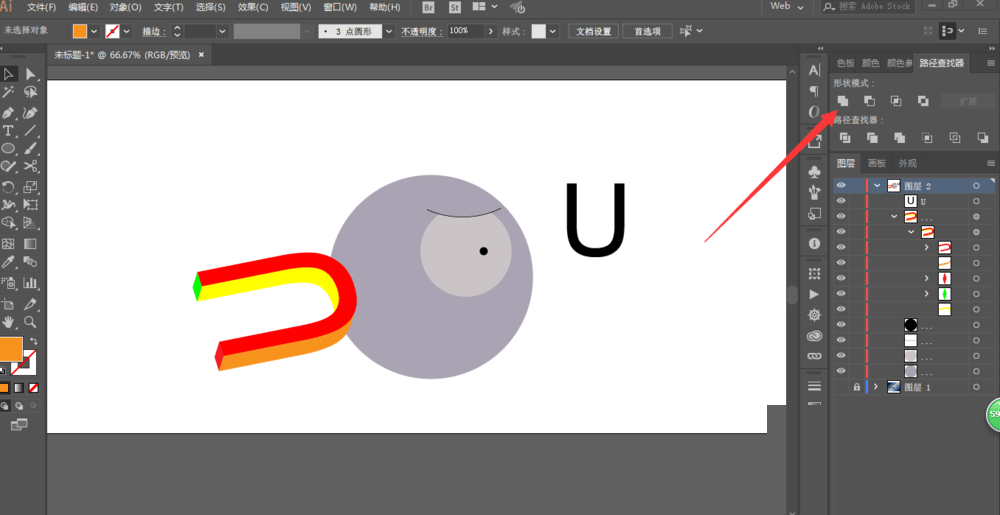Expand the green diamond sublayer group

point(927,293)
